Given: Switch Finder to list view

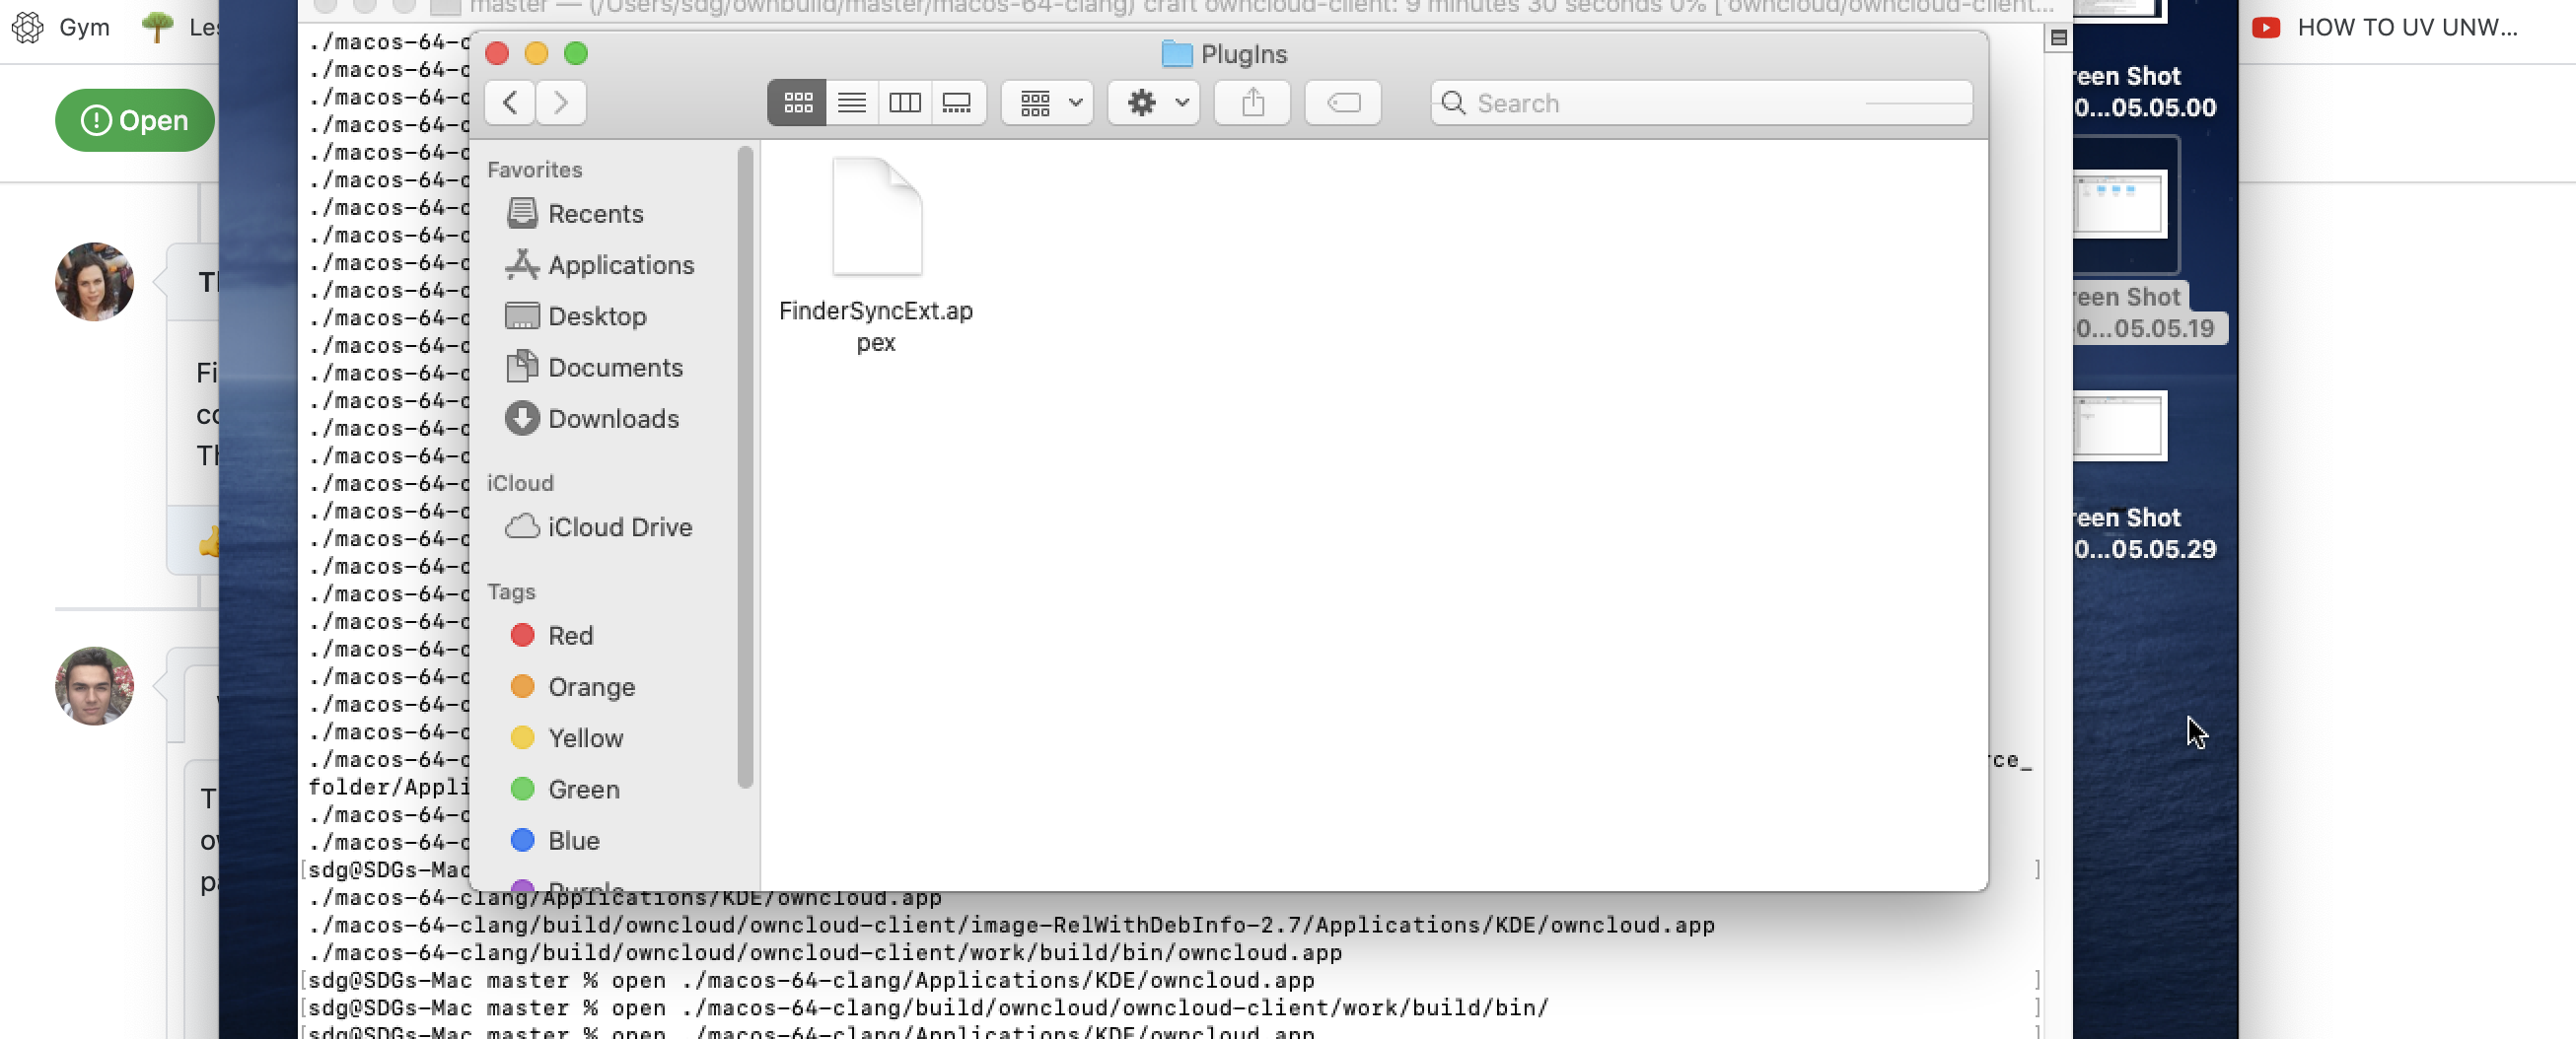Looking at the screenshot, I should coord(852,103).
